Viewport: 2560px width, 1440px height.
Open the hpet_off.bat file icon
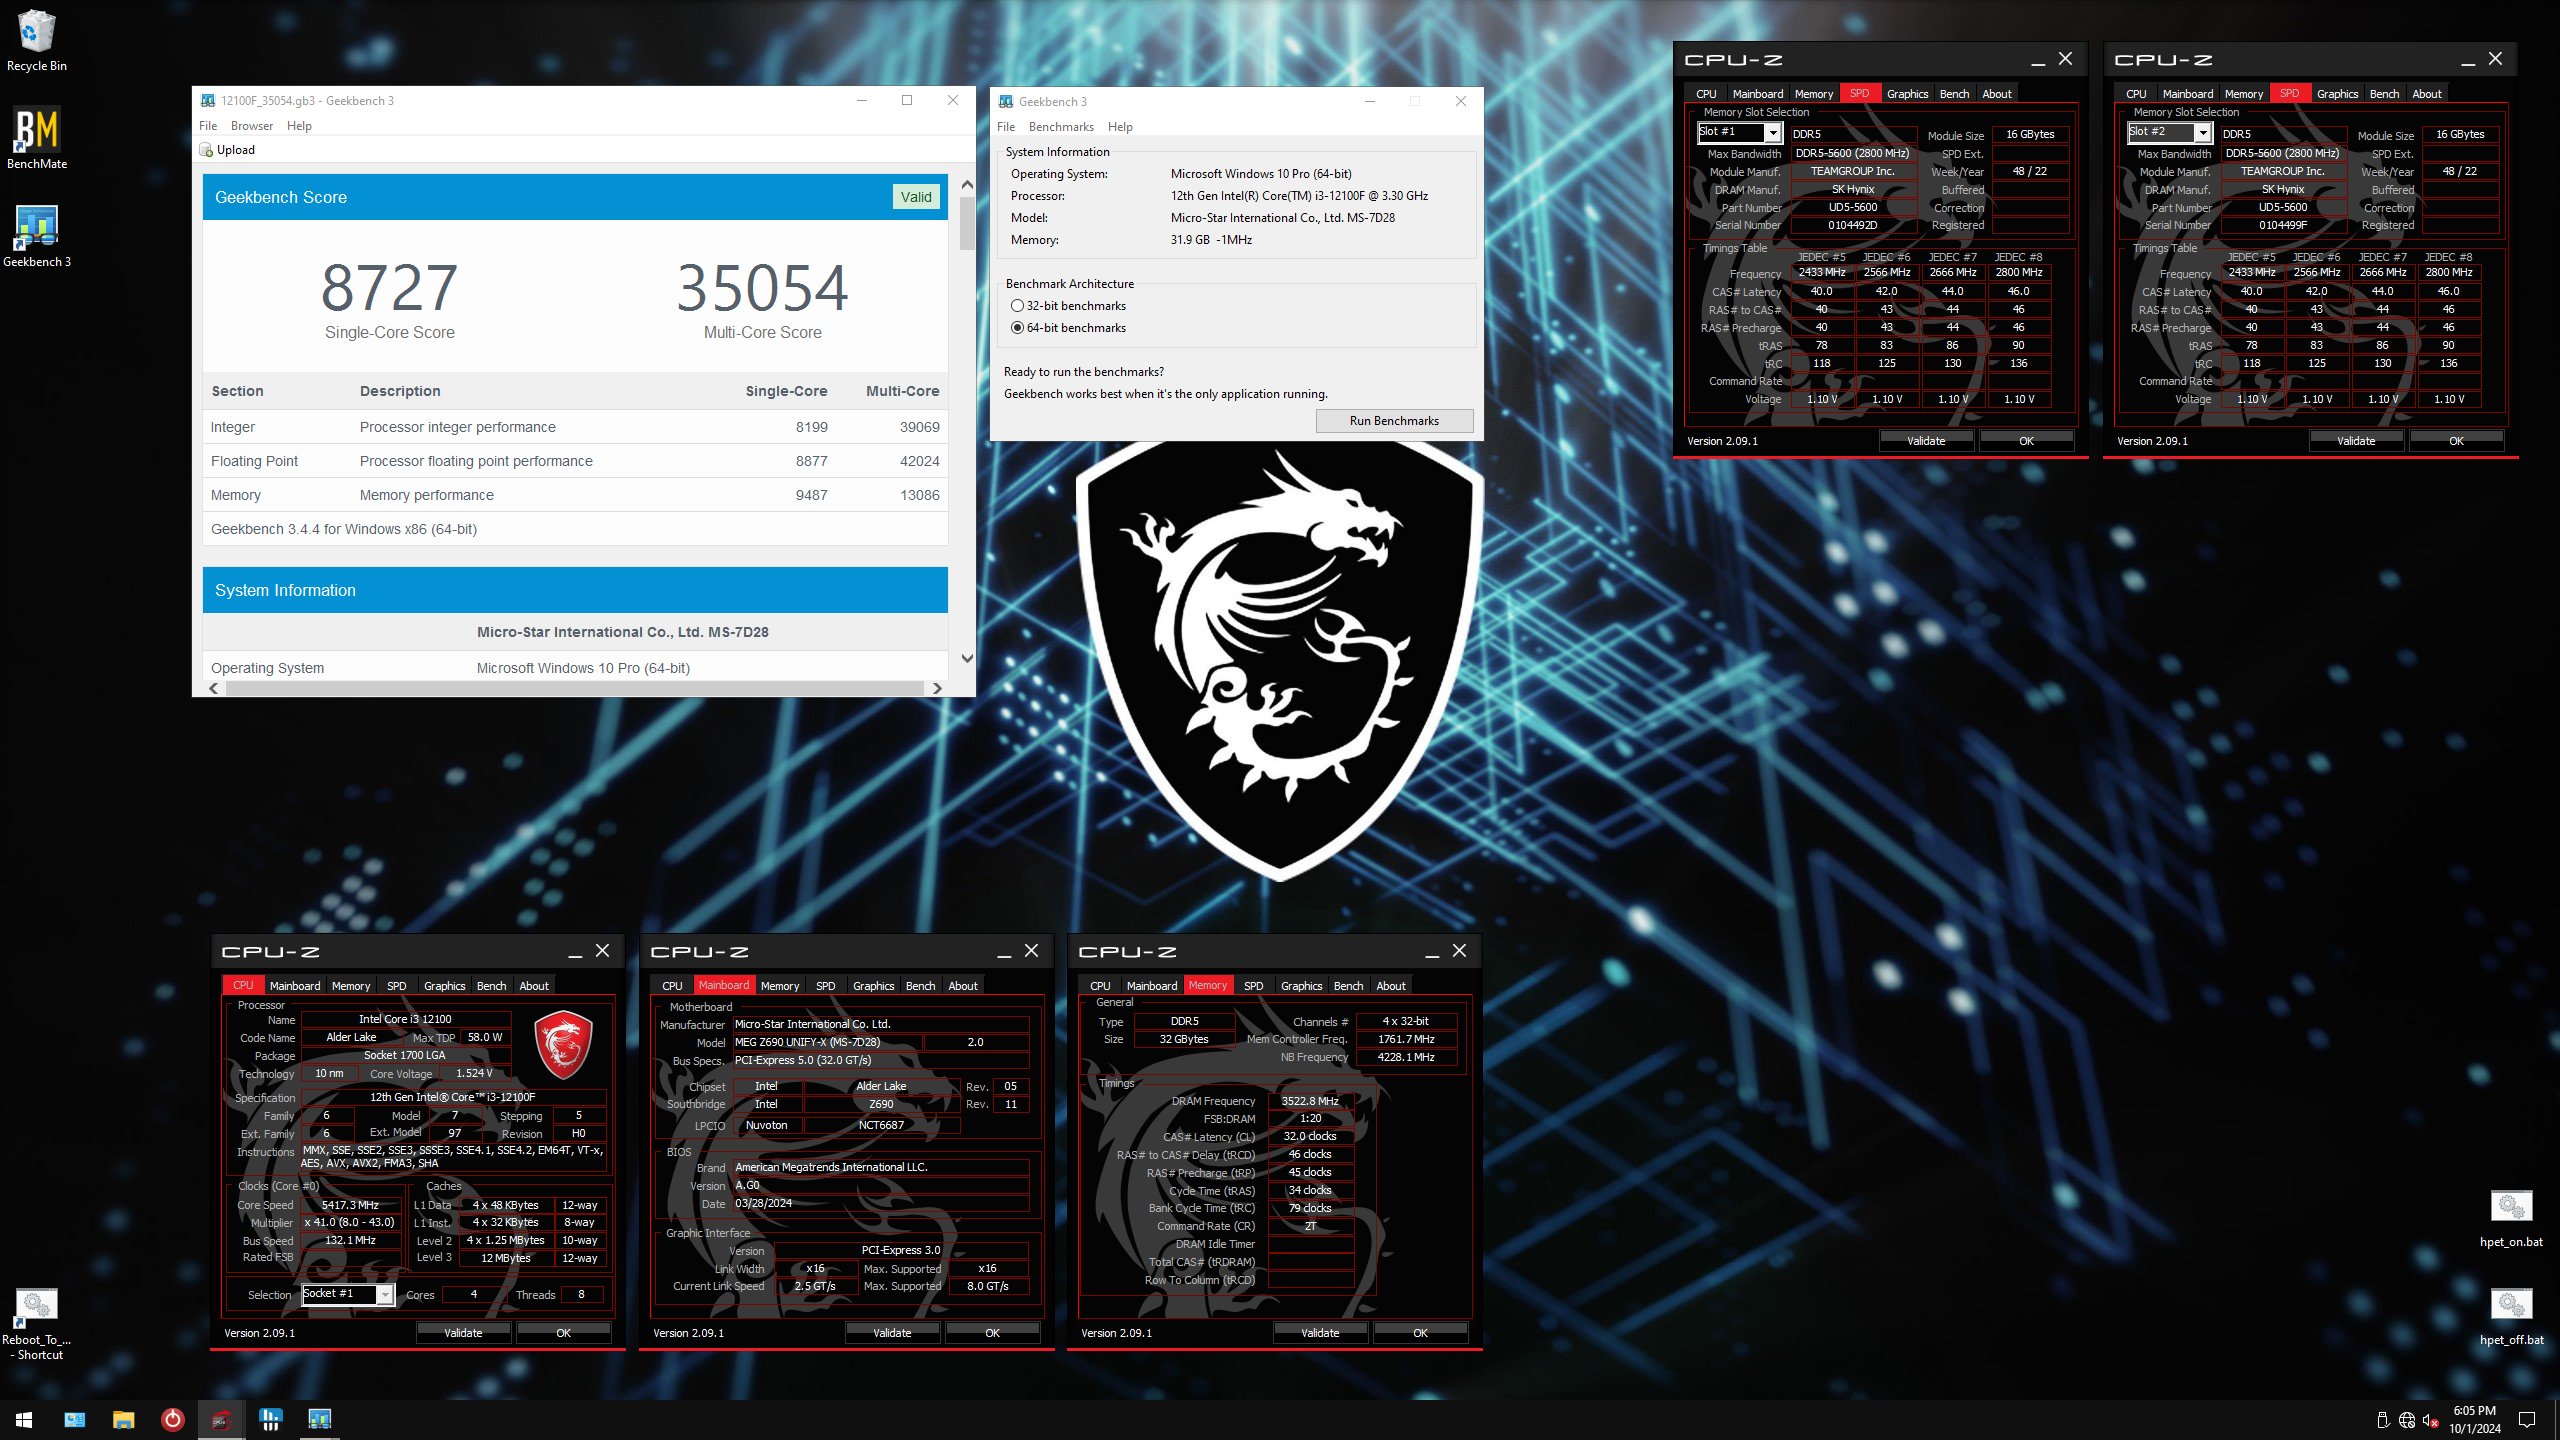(2511, 1316)
